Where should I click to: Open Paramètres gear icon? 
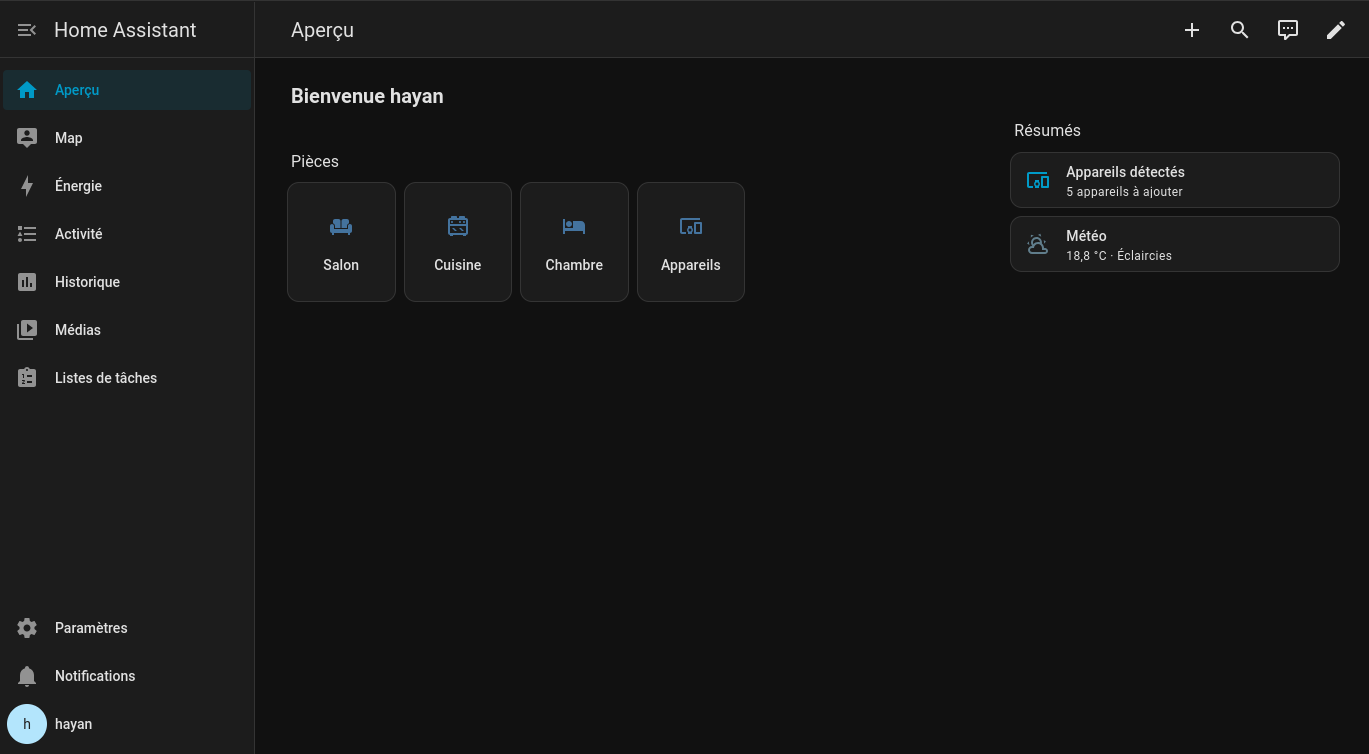pyautogui.click(x=27, y=628)
